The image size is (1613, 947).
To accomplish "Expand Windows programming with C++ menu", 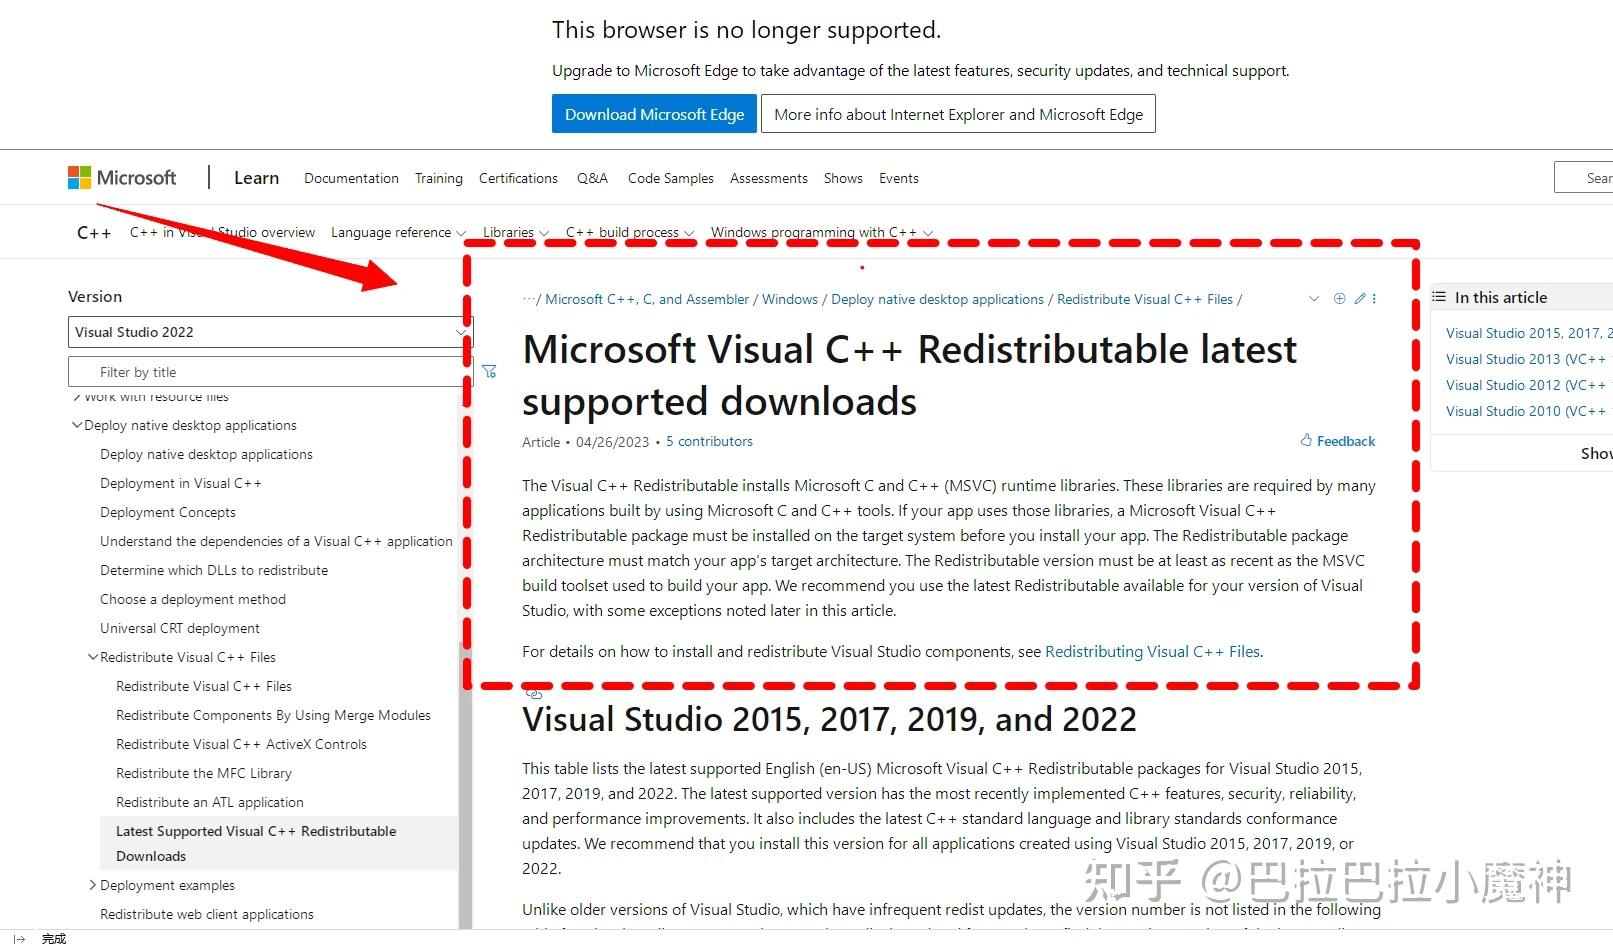I will [x=822, y=232].
